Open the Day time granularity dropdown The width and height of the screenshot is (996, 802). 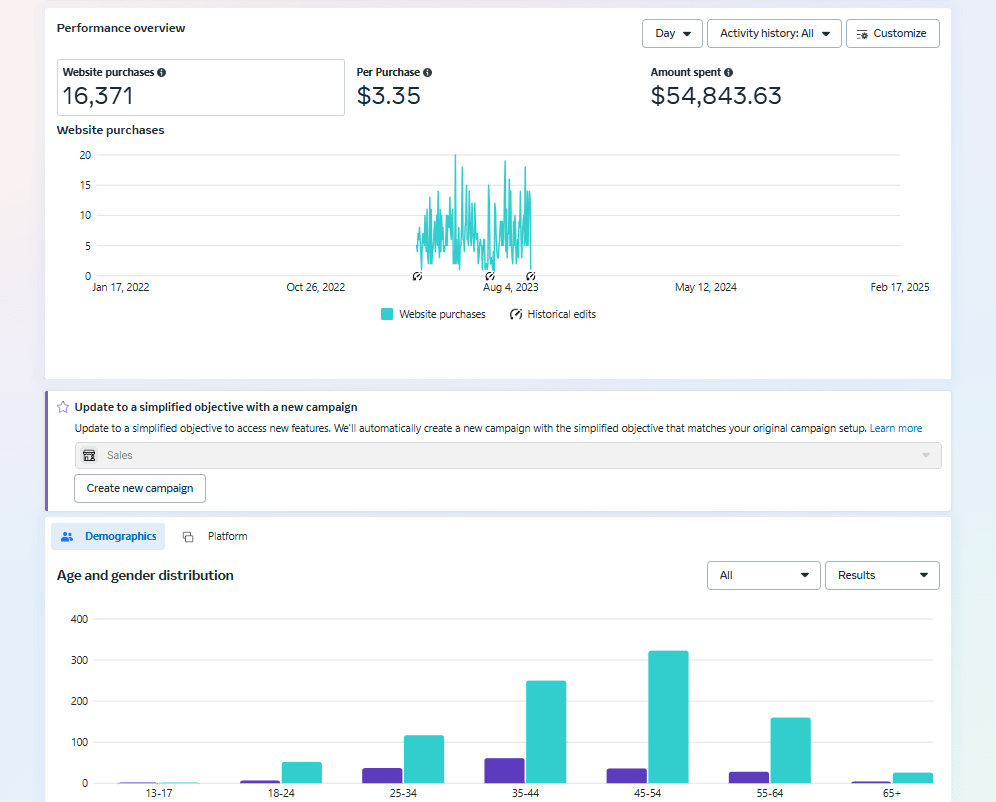click(672, 33)
